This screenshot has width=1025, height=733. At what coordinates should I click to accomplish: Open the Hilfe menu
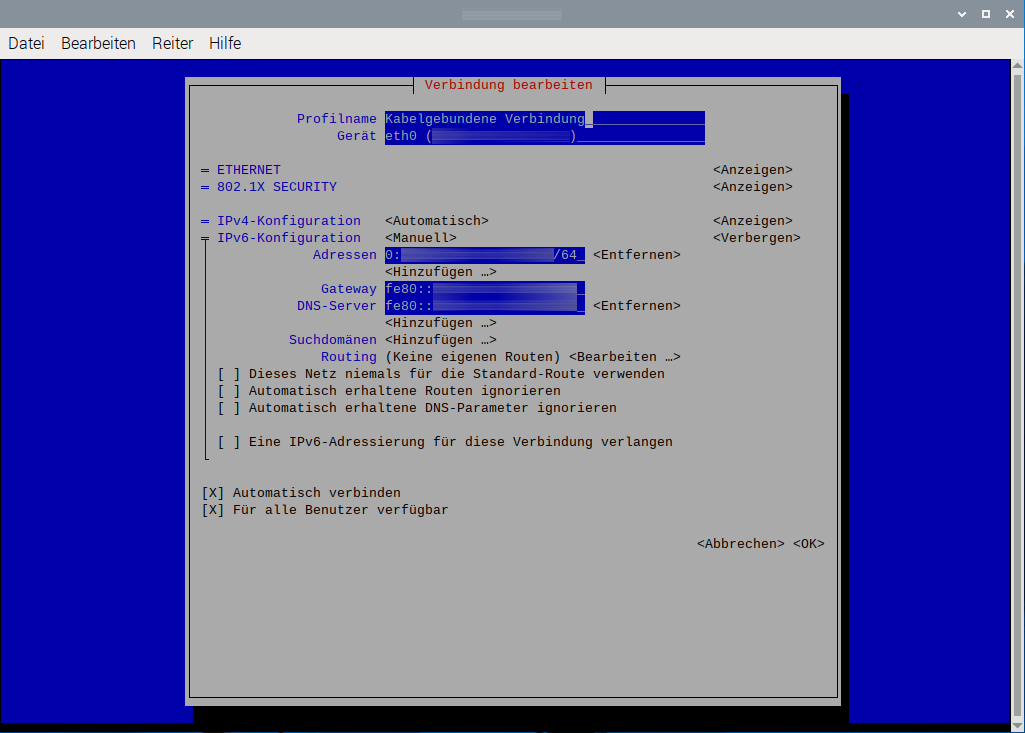pos(225,43)
